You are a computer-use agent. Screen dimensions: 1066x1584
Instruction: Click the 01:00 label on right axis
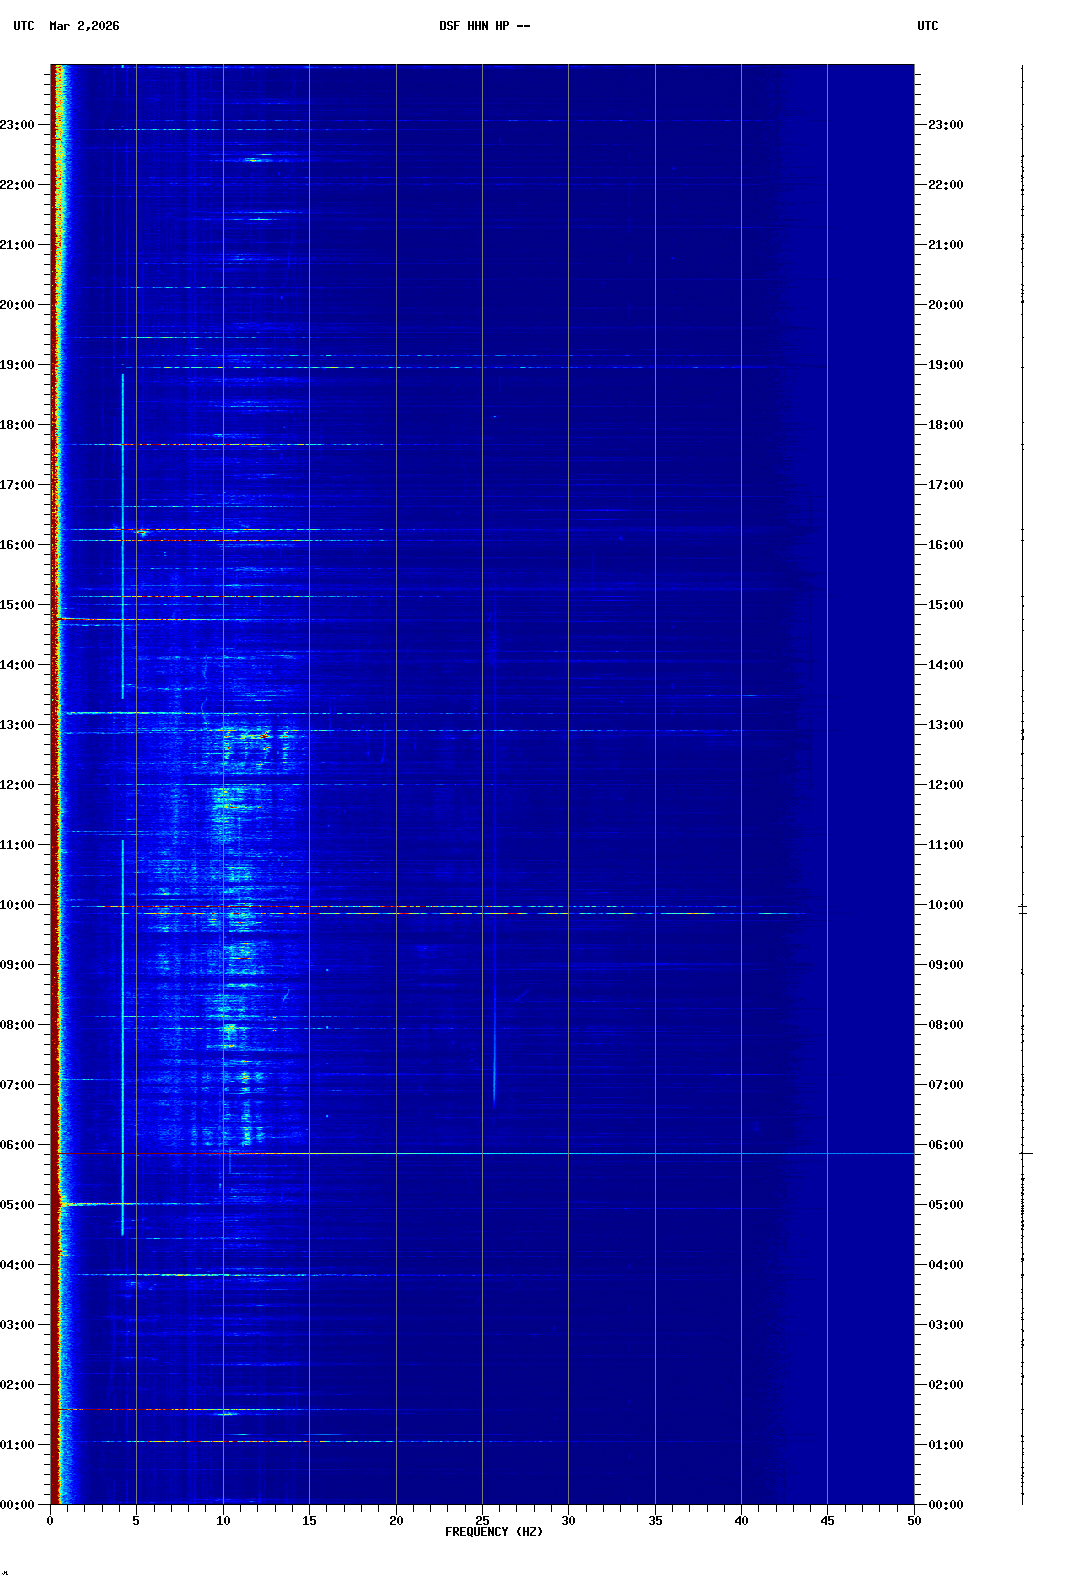[945, 1445]
